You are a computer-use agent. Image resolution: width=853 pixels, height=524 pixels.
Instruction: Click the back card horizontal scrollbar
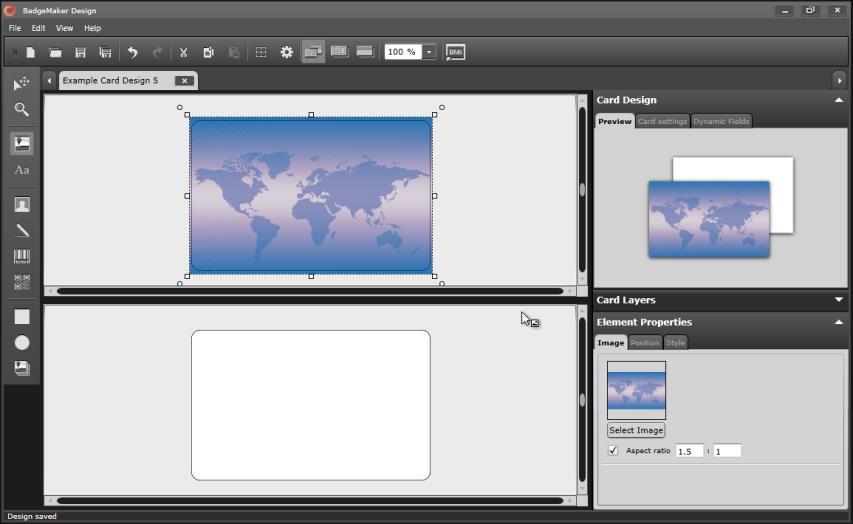pyautogui.click(x=310, y=501)
